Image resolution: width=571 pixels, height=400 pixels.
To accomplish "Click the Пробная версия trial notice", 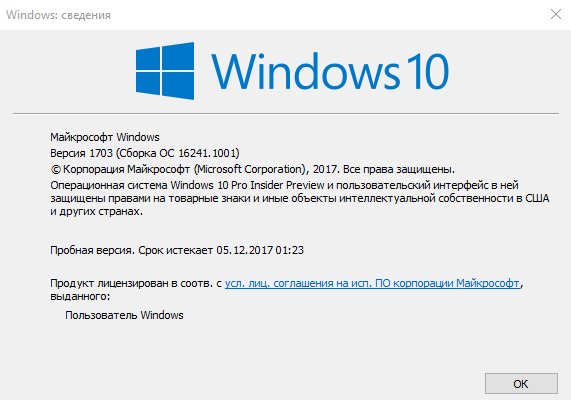I will (92, 250).
